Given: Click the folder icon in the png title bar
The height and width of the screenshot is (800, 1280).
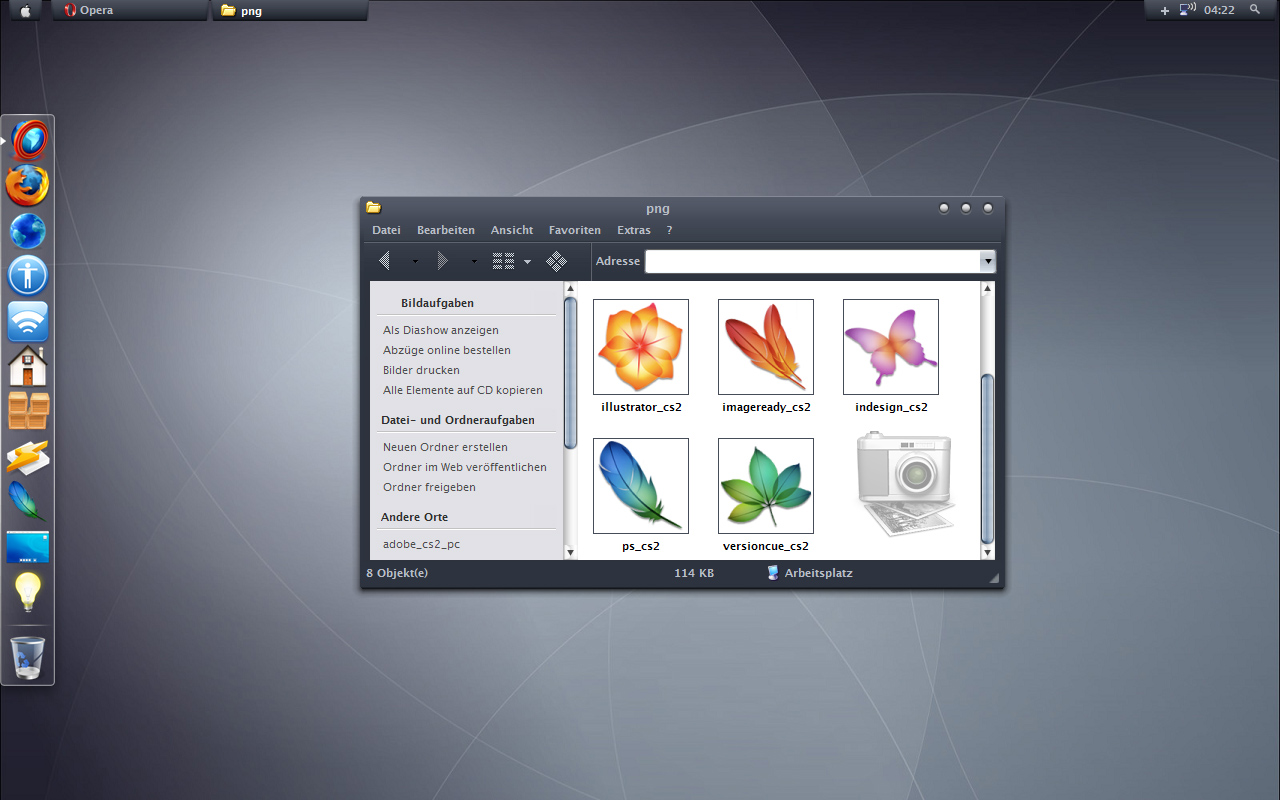Looking at the screenshot, I should click(373, 208).
